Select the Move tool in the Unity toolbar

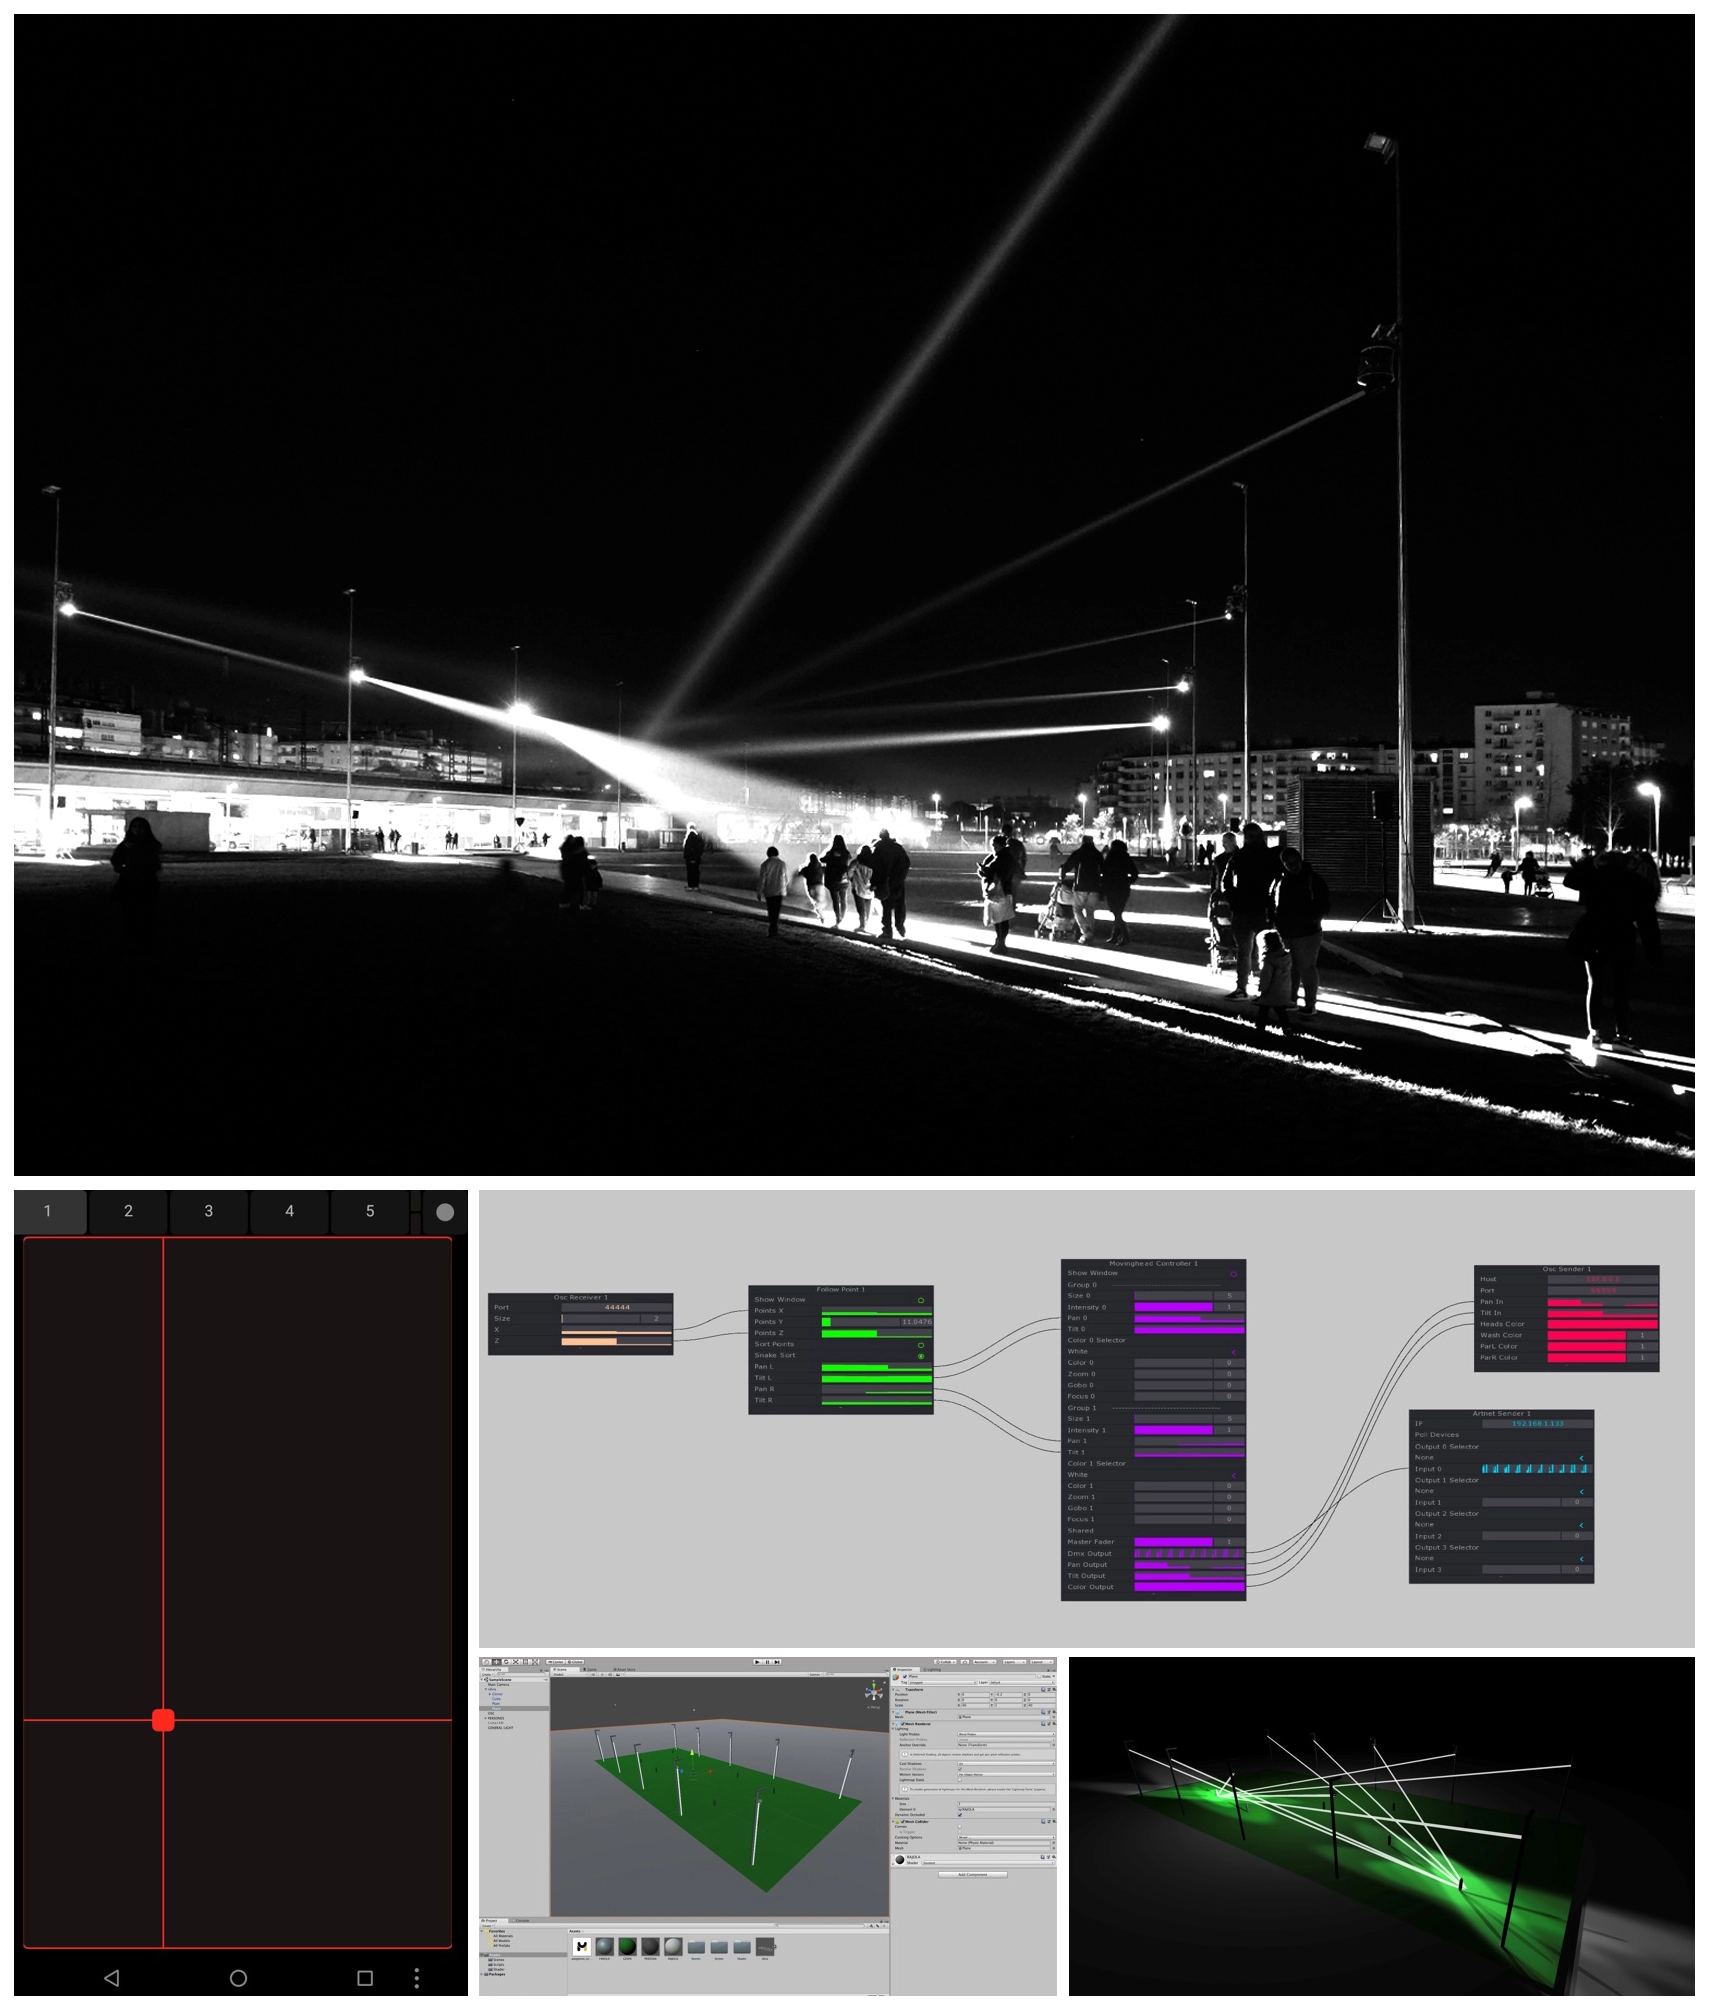point(496,1662)
